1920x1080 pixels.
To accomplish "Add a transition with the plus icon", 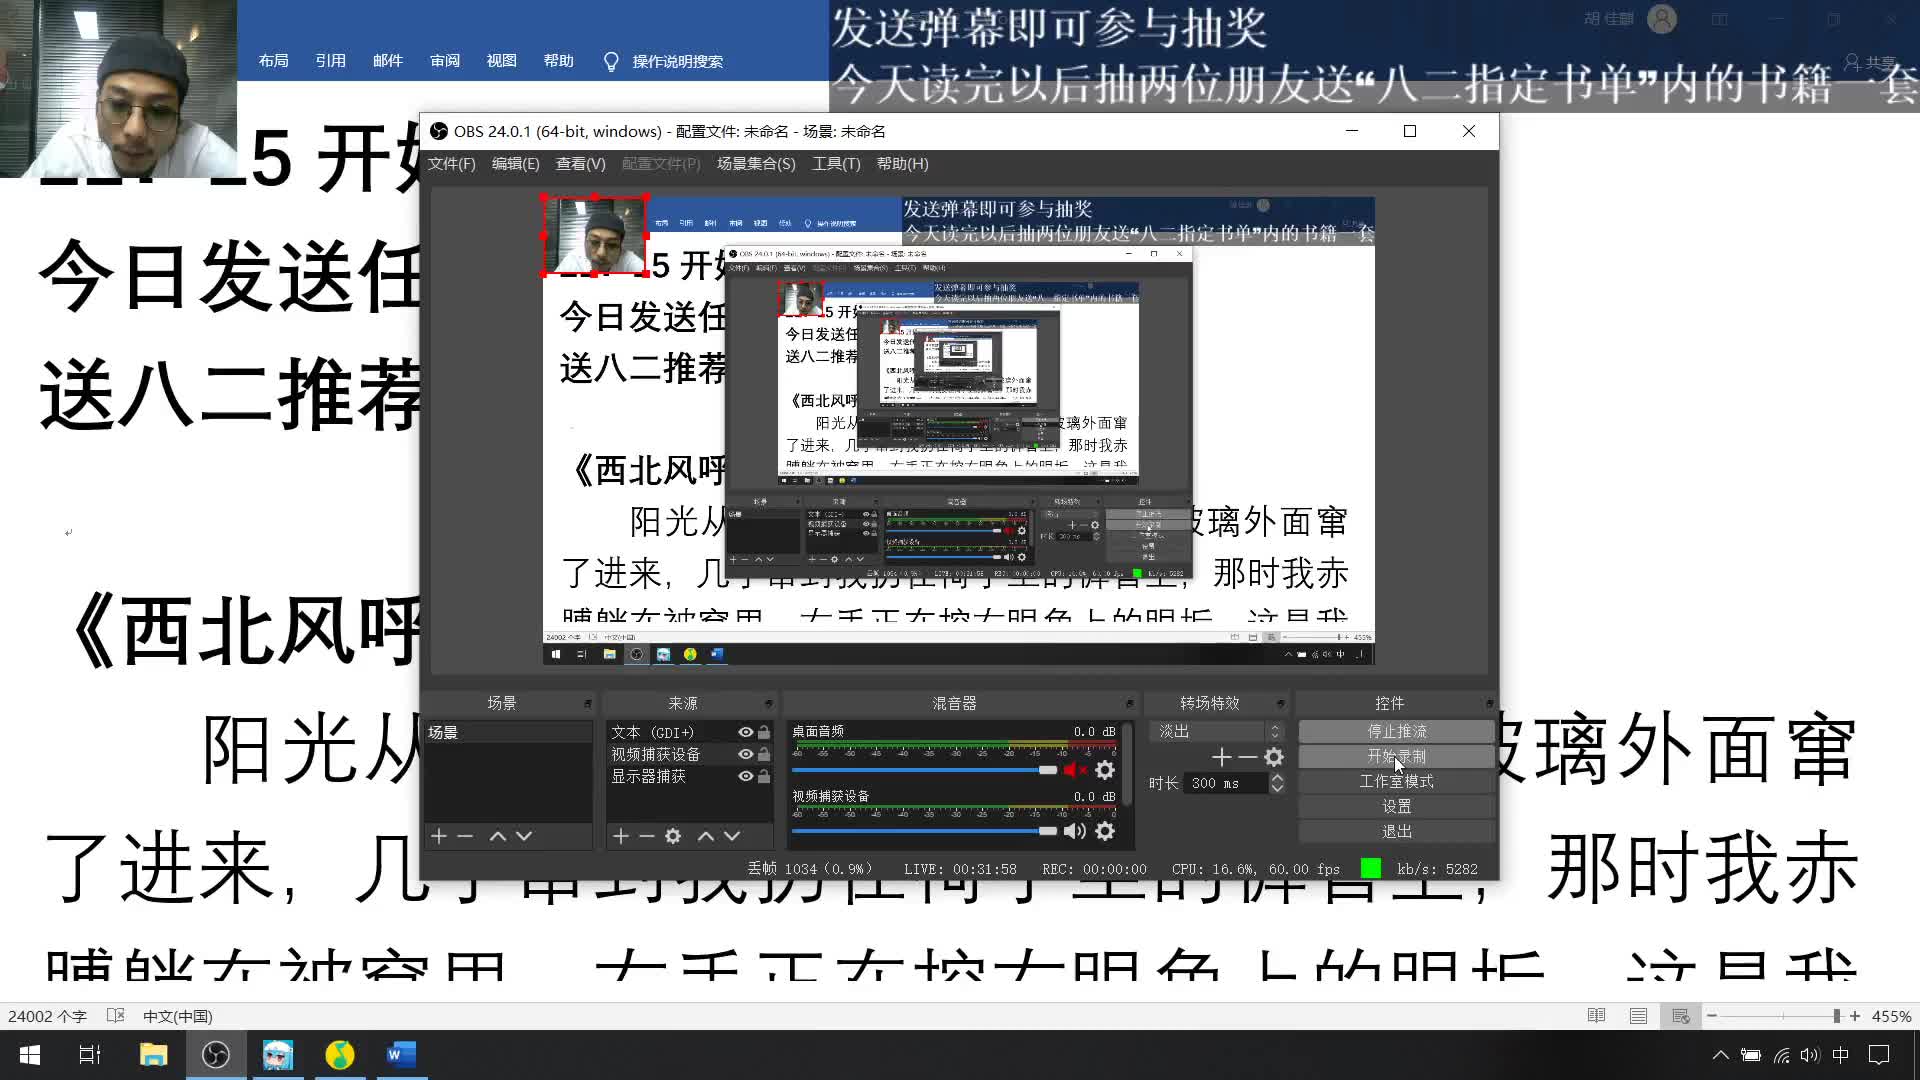I will tap(1221, 757).
